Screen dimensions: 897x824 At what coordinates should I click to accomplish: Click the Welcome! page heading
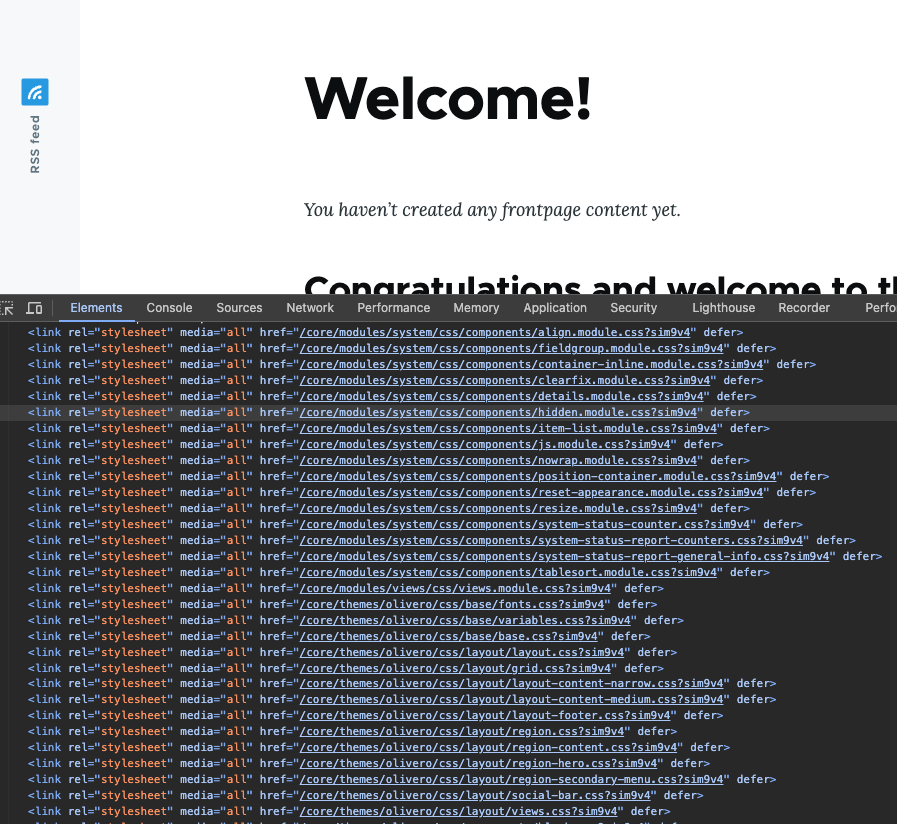448,99
